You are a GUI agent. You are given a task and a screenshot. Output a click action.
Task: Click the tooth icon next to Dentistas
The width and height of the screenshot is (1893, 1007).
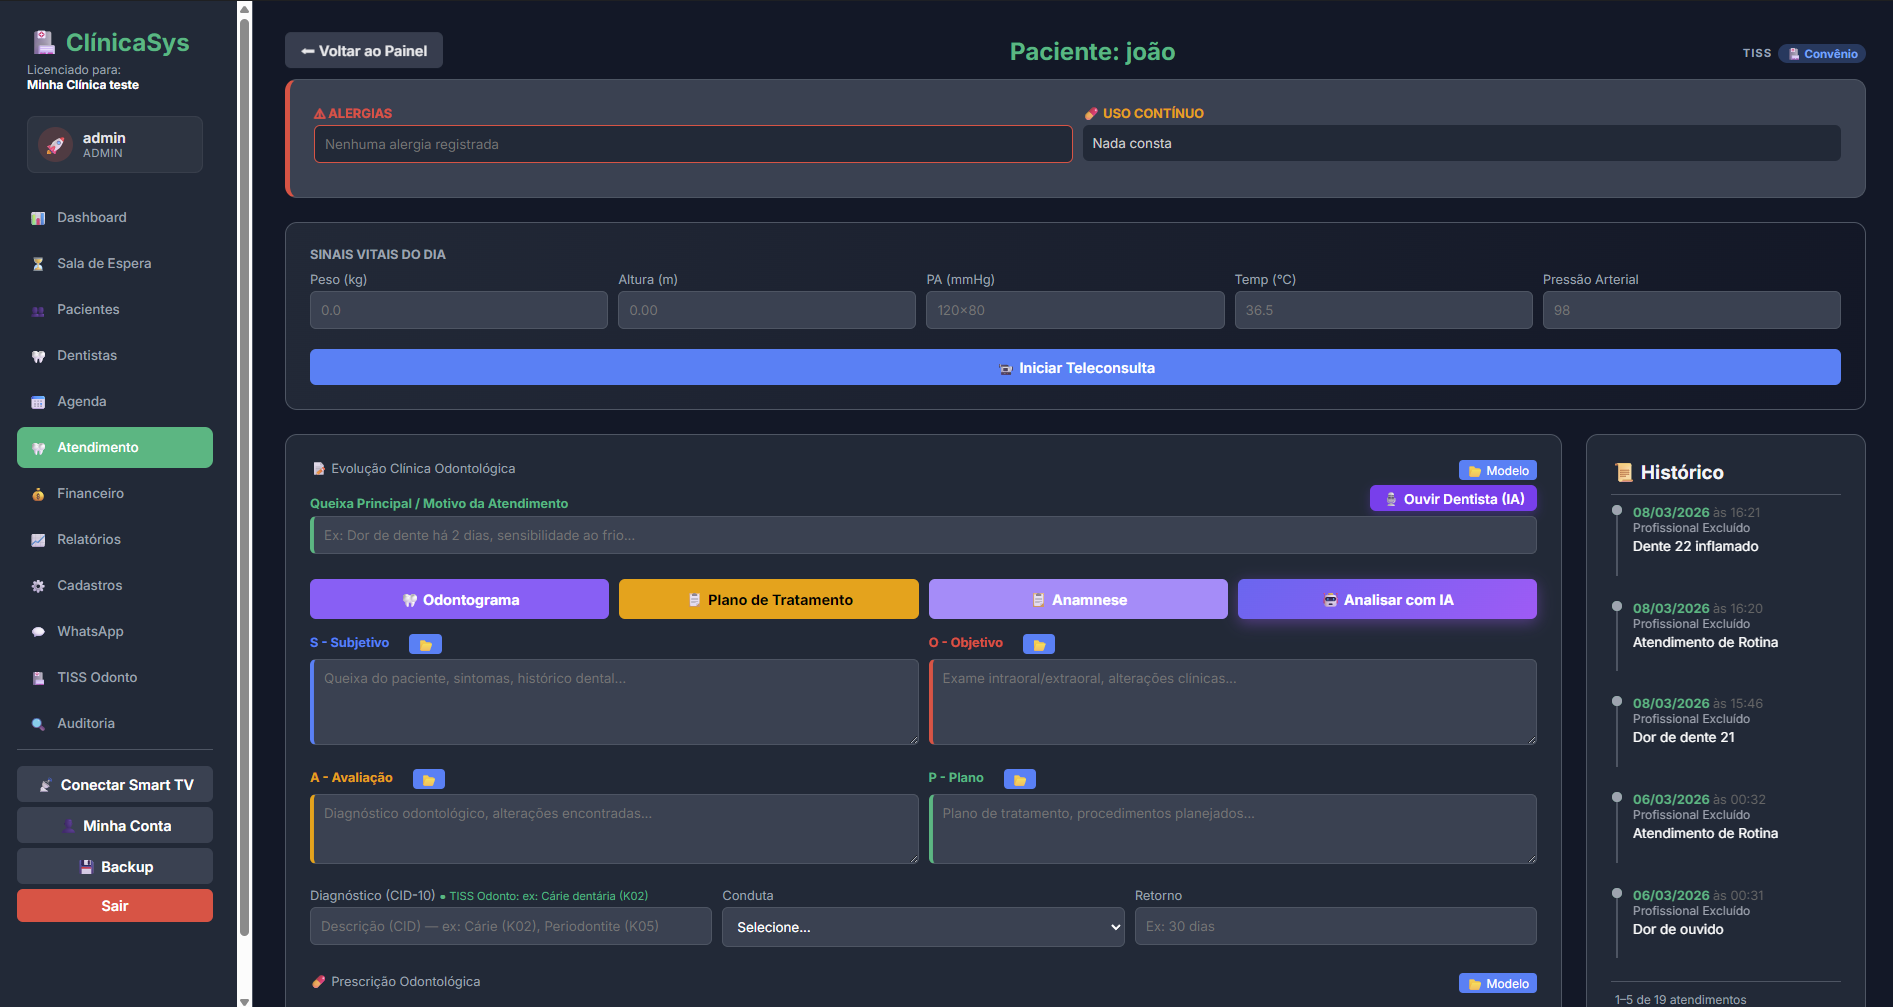coord(38,356)
